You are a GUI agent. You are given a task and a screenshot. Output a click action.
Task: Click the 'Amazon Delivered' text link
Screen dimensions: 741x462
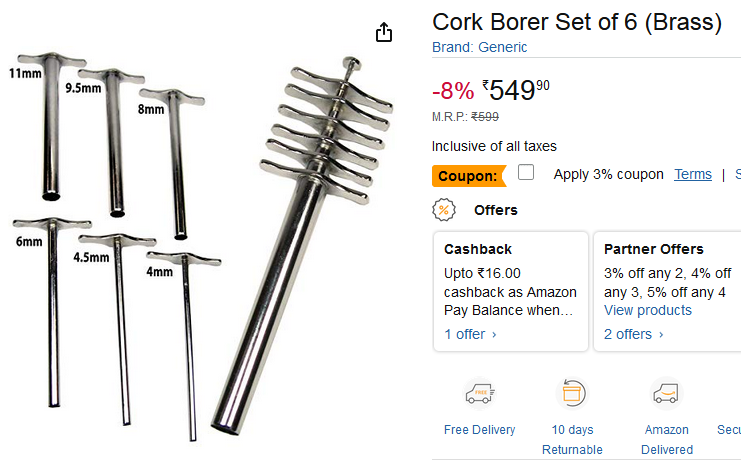[x=667, y=440]
